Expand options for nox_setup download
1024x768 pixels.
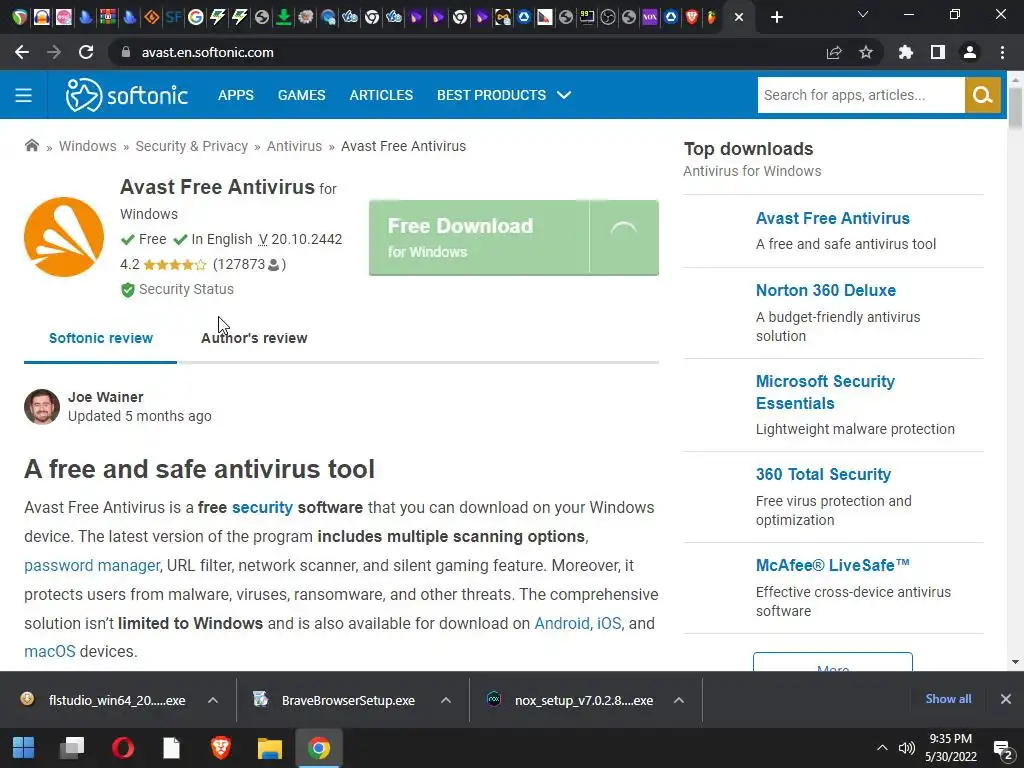tap(679, 700)
